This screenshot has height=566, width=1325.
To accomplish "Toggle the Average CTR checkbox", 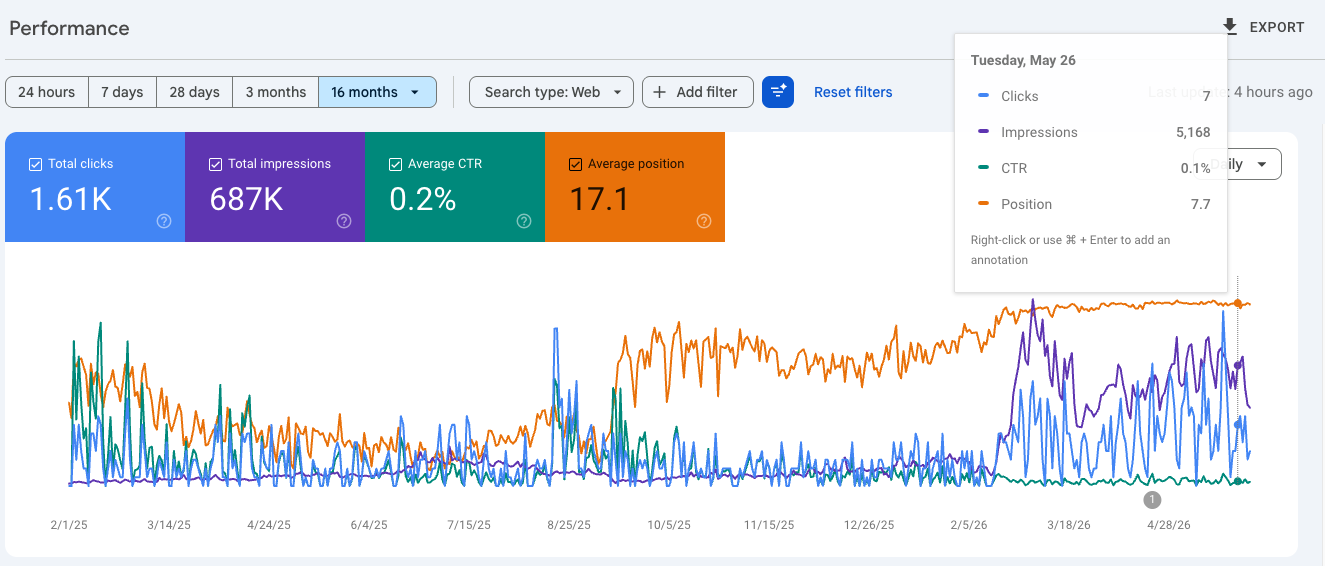I will (395, 164).
